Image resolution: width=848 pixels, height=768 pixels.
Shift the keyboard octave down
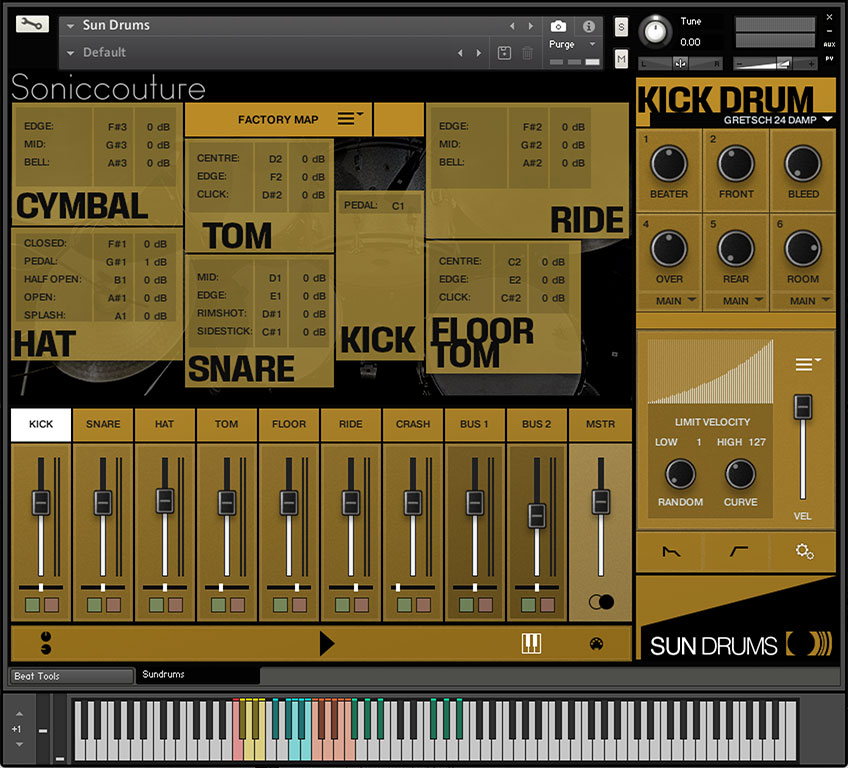pyautogui.click(x=19, y=744)
